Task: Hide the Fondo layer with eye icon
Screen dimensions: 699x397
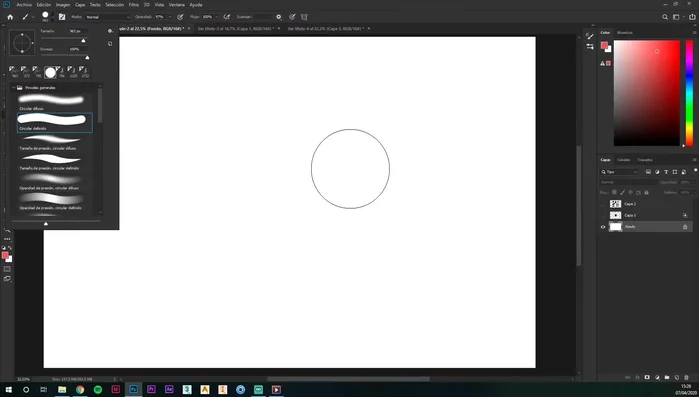Action: coord(603,227)
